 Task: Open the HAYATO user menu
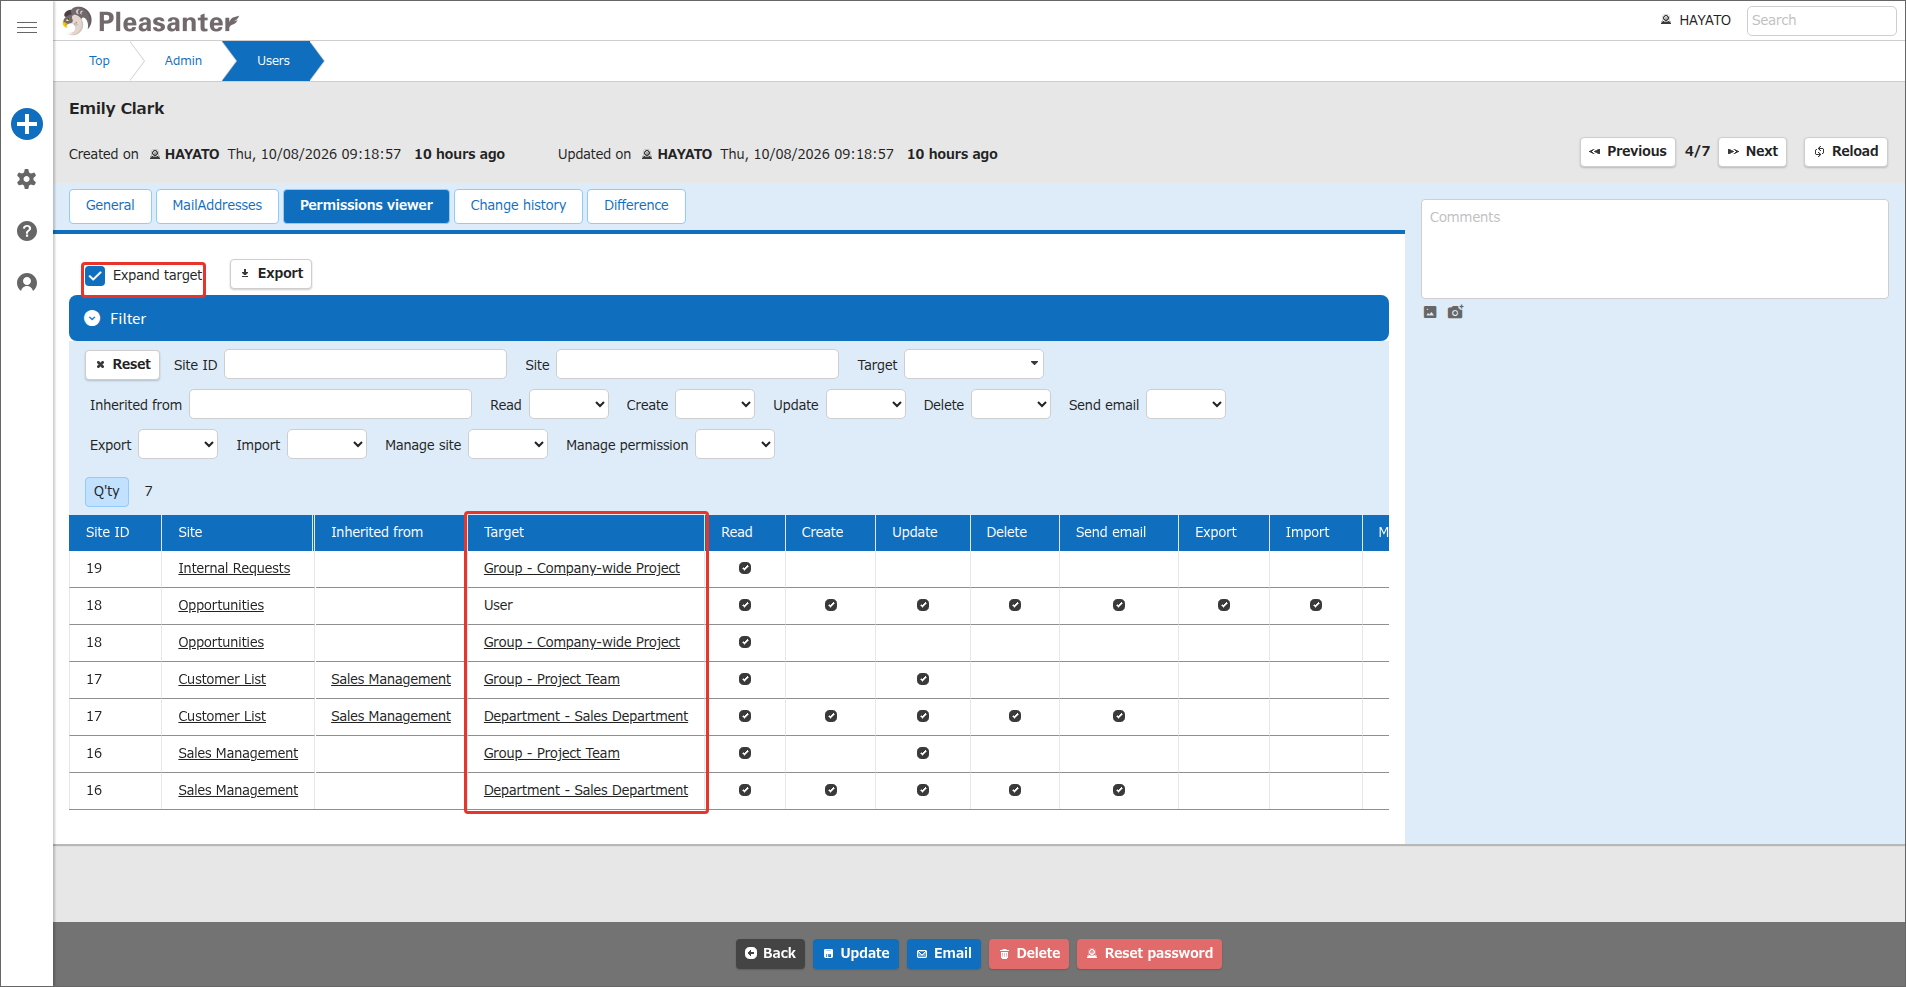click(1696, 20)
